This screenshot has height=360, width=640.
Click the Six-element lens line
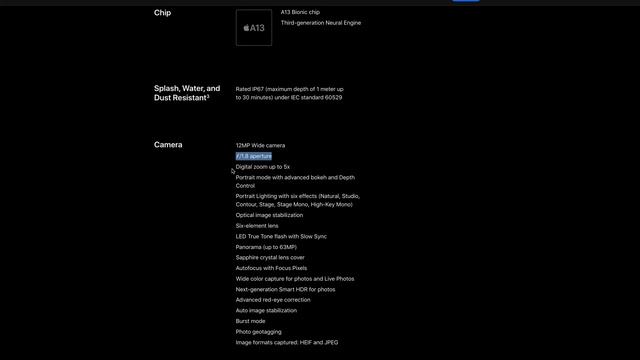[x=257, y=225]
